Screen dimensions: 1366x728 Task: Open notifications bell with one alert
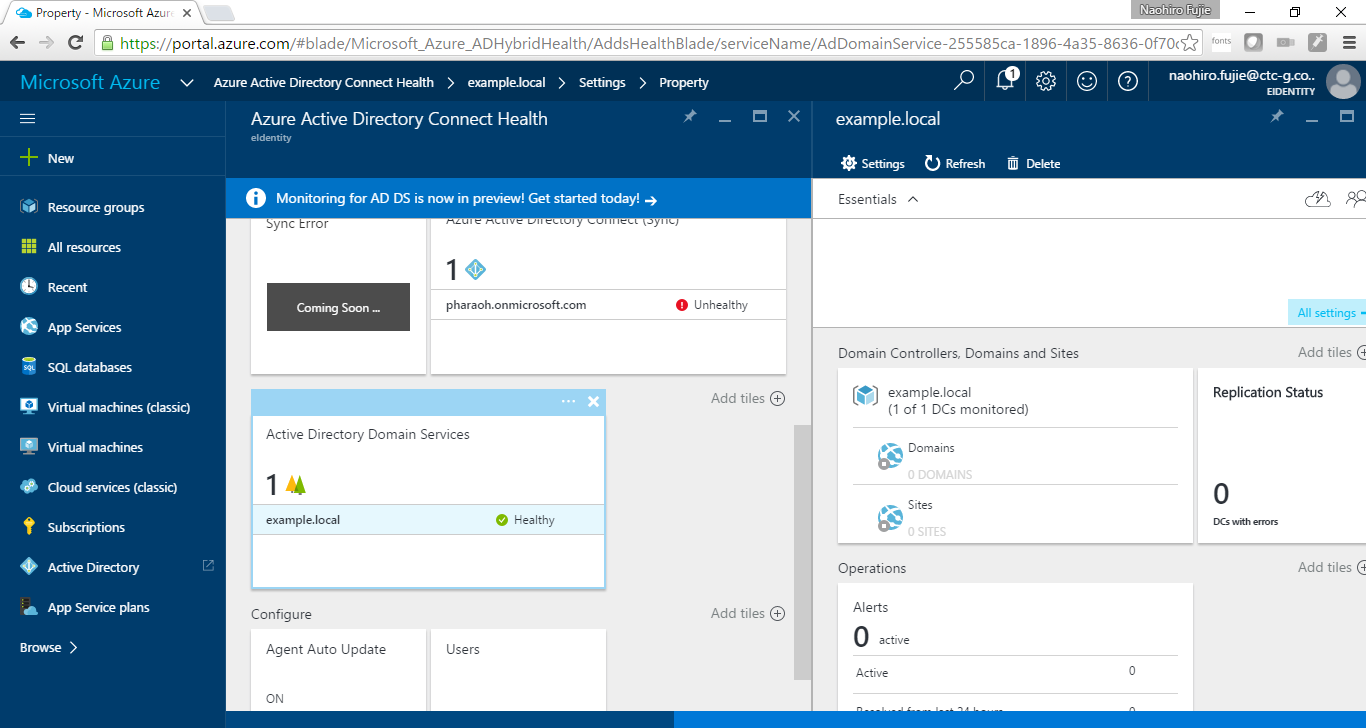click(x=1005, y=82)
